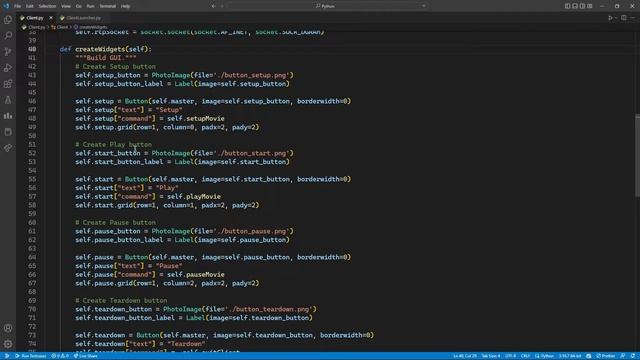Open the Manage gear in activity bar
Viewport: 640px width, 360px height.
tap(8, 344)
